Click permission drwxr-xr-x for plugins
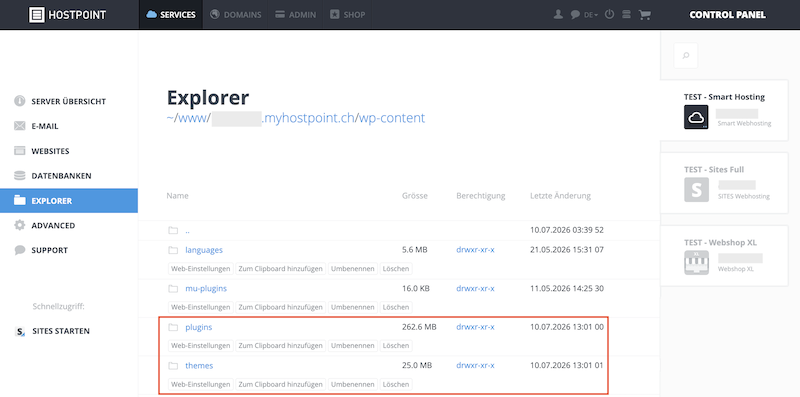Screen dimensions: 800x397 point(475,327)
